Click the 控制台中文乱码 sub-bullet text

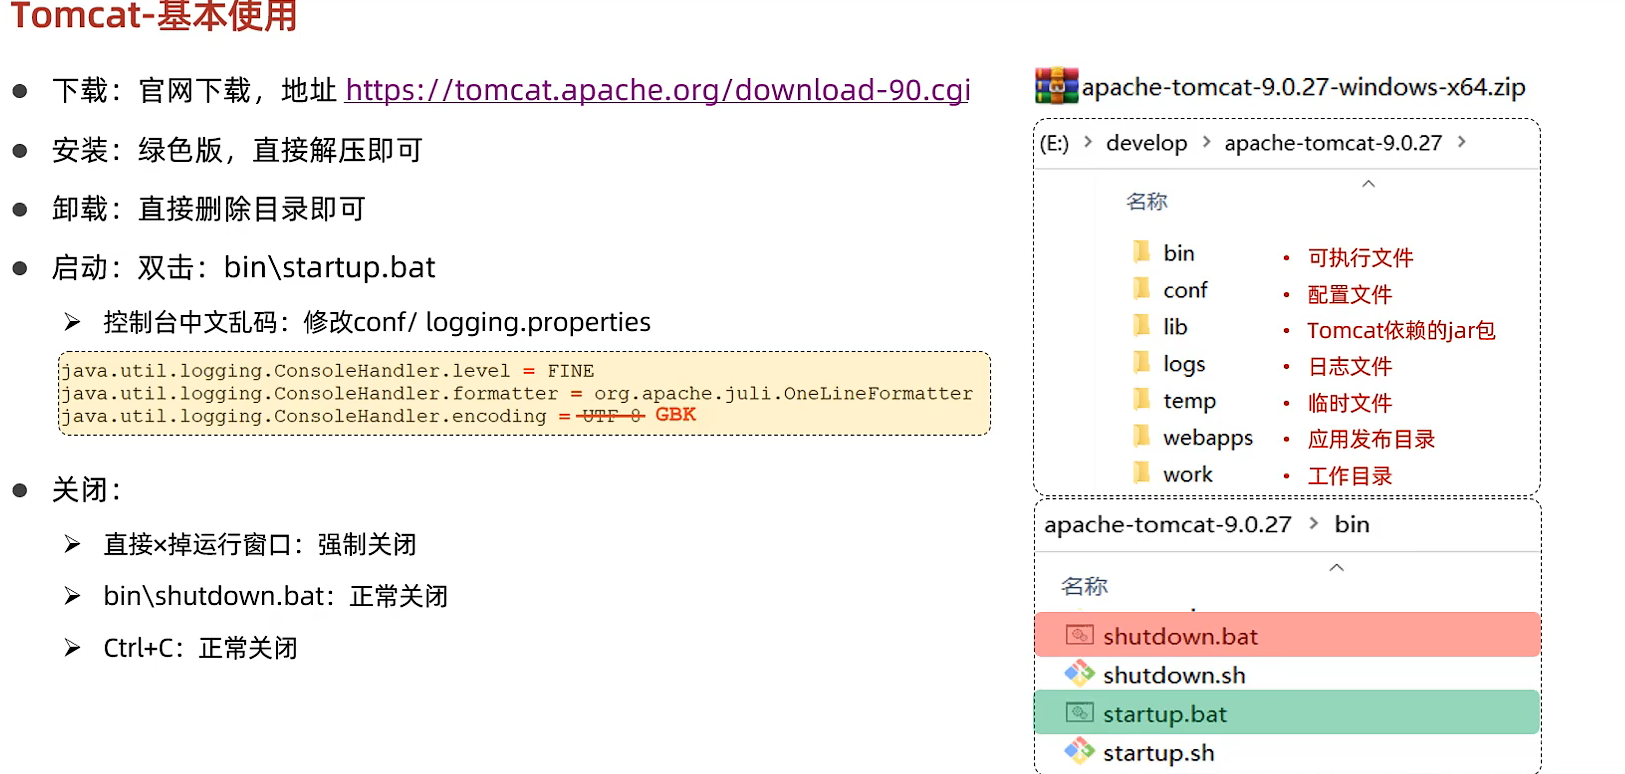(377, 322)
